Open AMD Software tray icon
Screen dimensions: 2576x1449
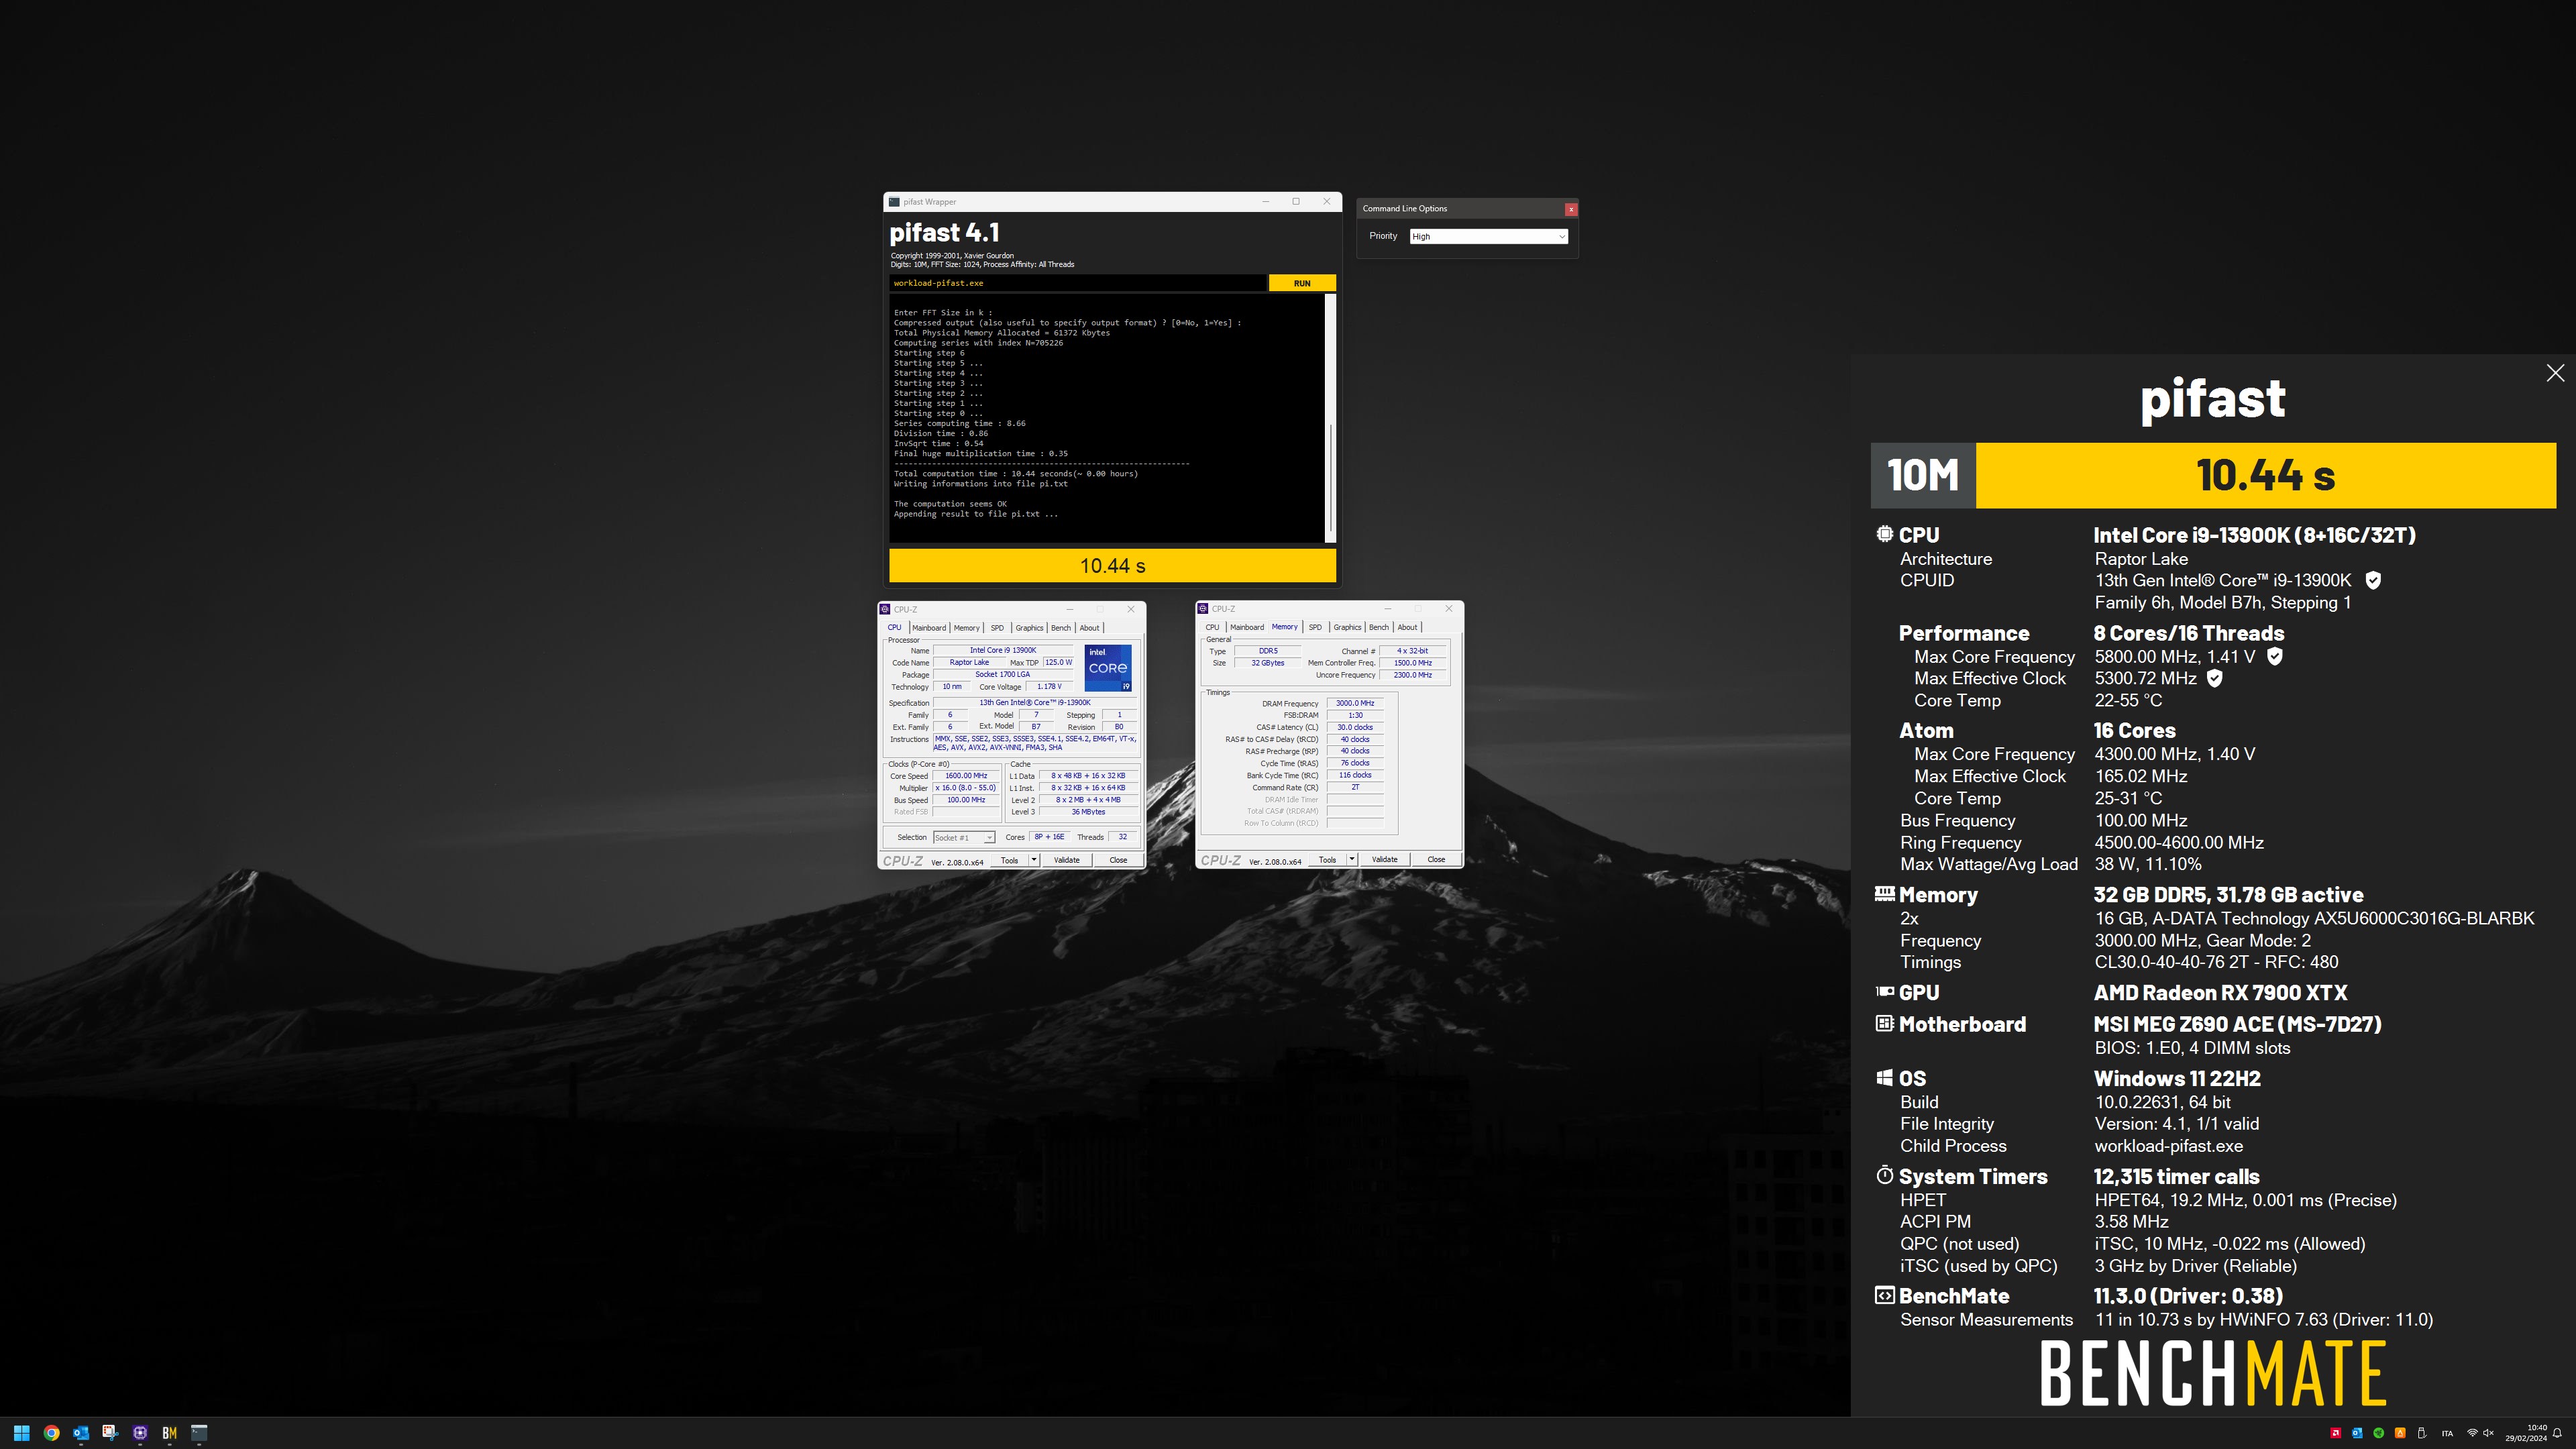2335,1433
